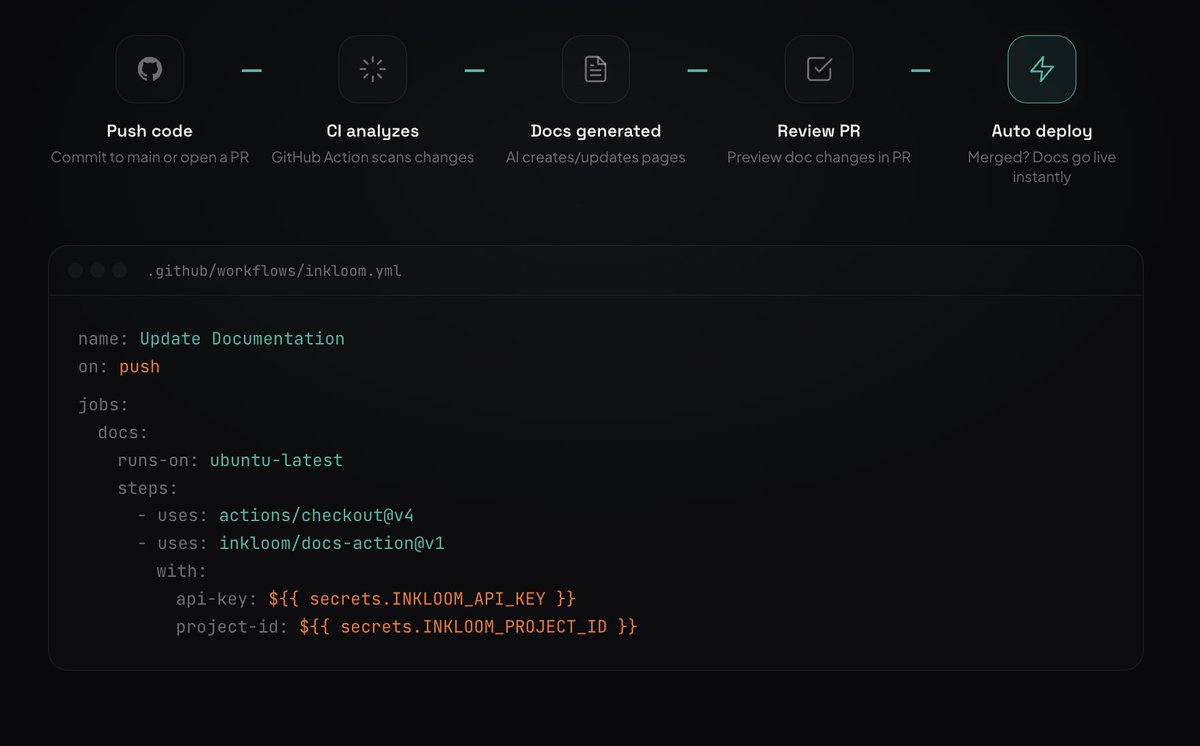The image size is (1200, 746).
Task: Click the "ubuntu-latest" runner value
Action: pos(276,460)
